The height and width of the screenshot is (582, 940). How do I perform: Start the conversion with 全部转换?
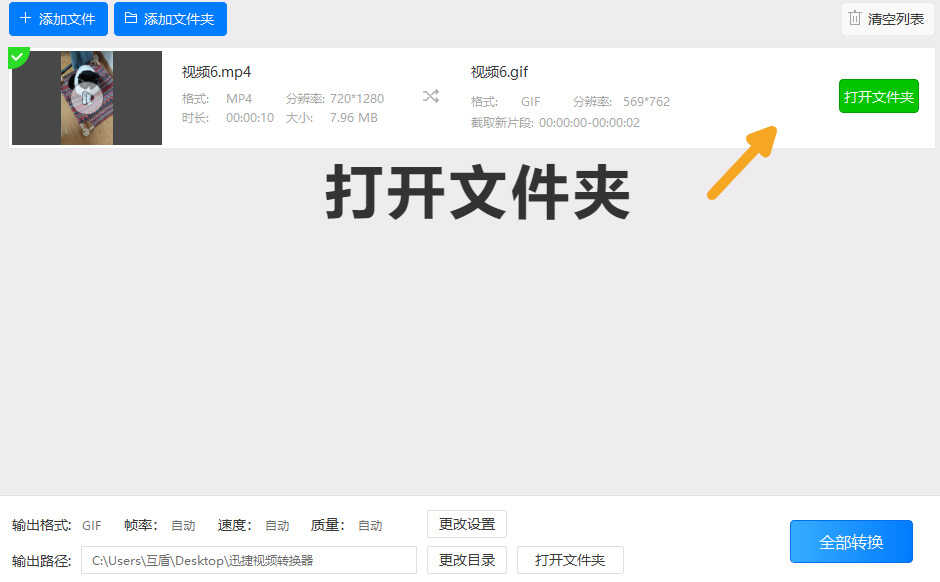[851, 542]
